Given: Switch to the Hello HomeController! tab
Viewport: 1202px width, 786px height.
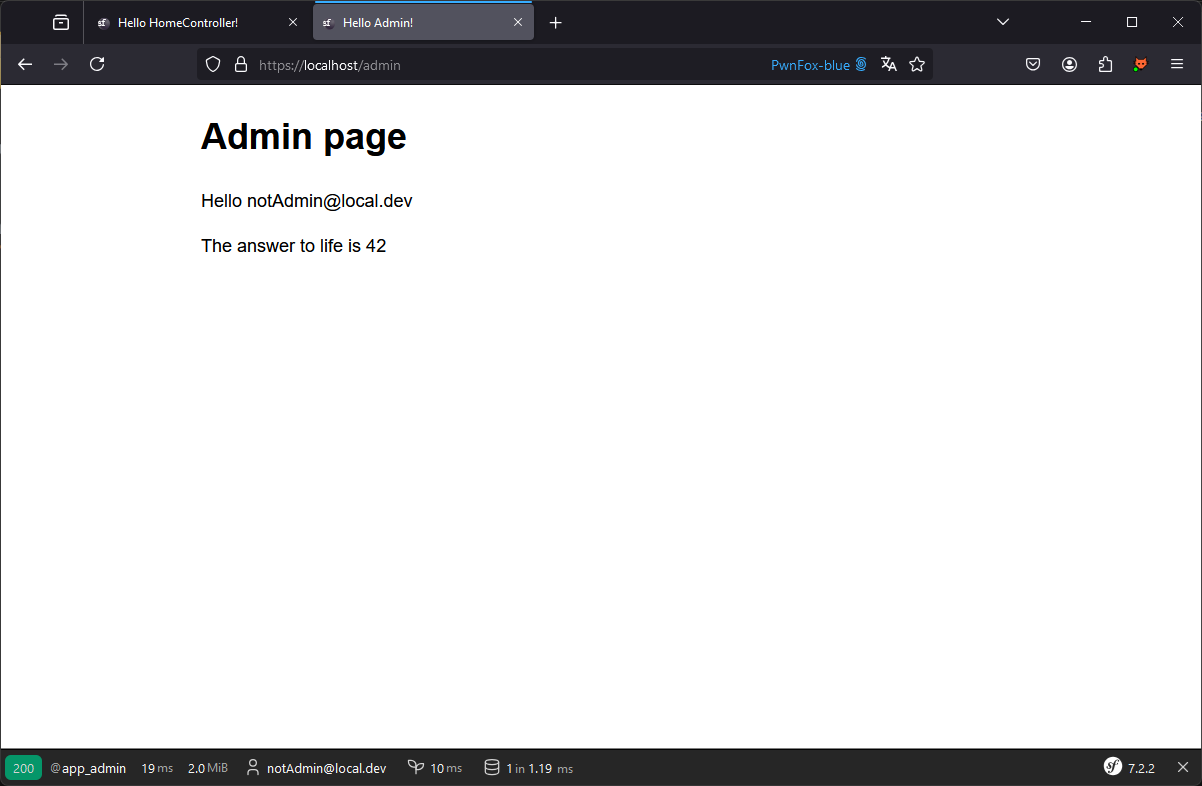Looking at the screenshot, I should (178, 22).
